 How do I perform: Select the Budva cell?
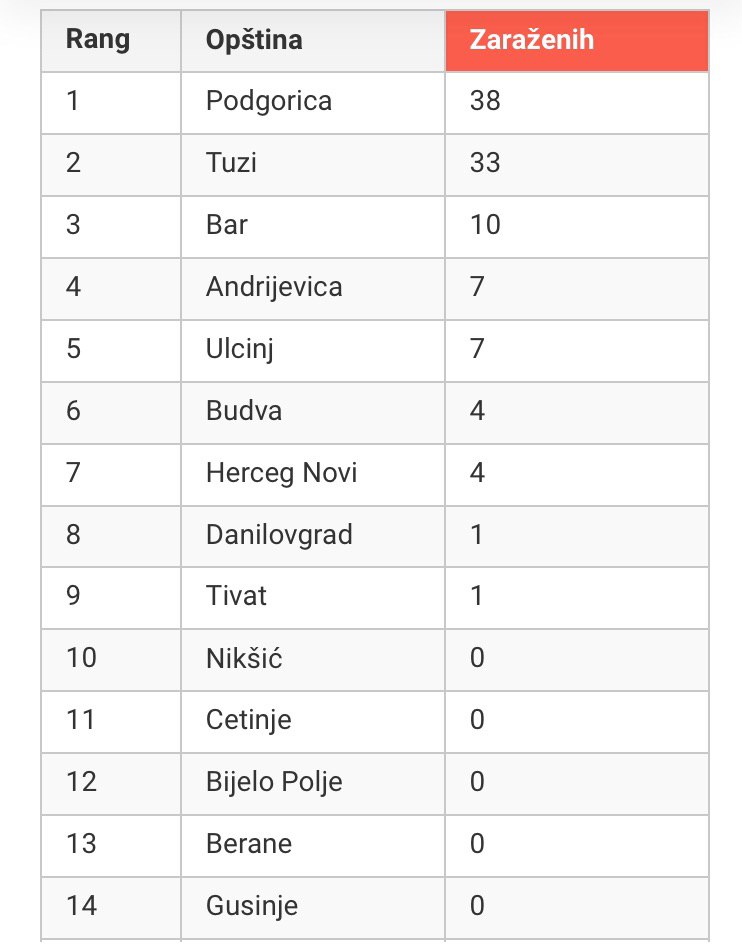[x=313, y=413]
